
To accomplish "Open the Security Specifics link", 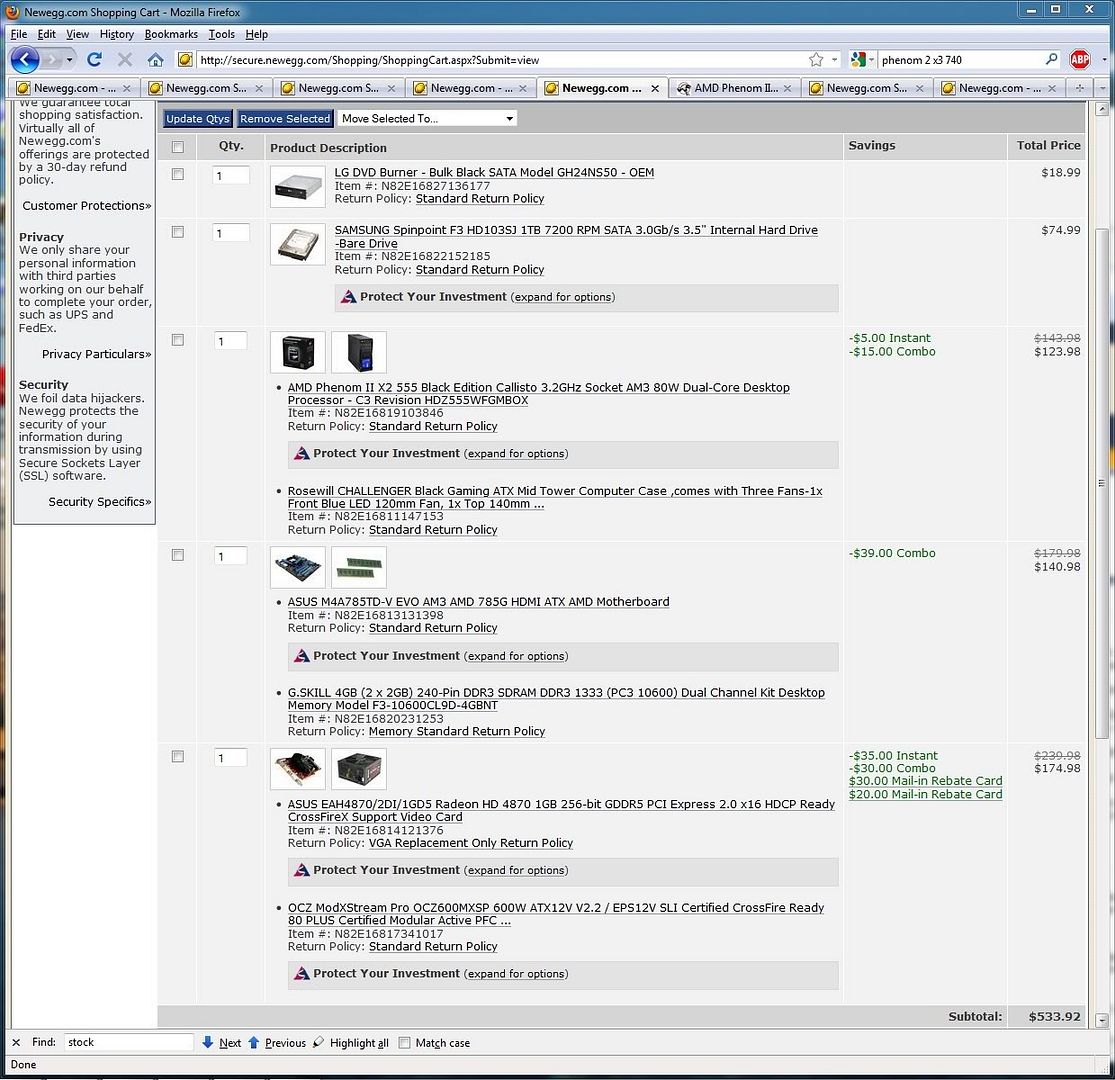I will pos(100,502).
